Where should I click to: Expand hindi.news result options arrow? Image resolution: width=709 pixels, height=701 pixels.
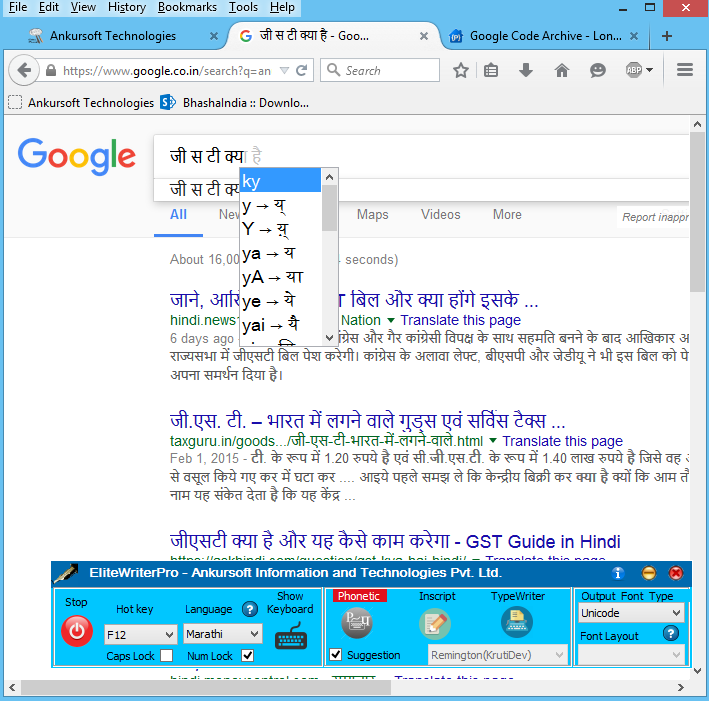point(391,320)
